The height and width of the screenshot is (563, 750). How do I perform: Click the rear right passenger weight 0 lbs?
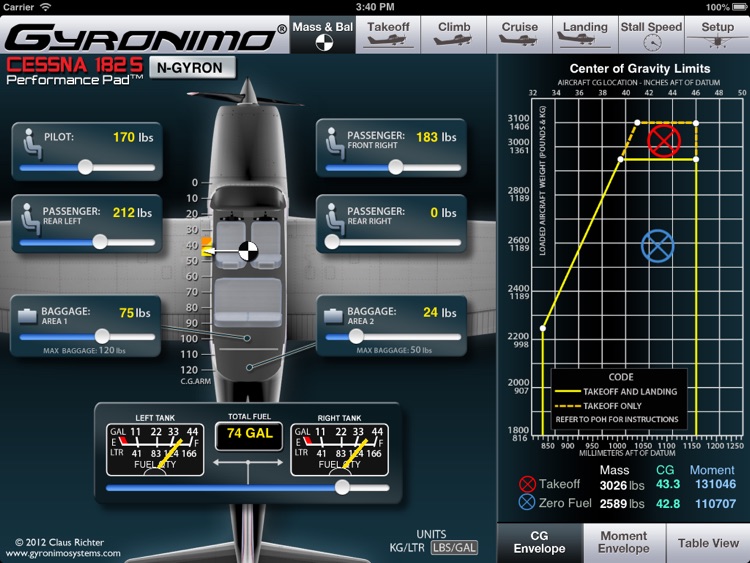443,212
